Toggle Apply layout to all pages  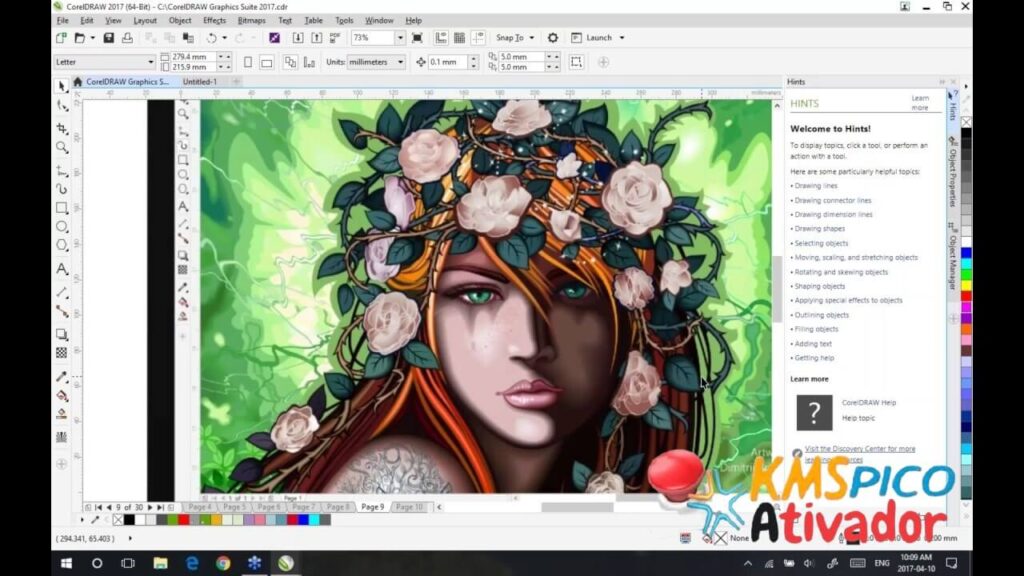coord(290,62)
